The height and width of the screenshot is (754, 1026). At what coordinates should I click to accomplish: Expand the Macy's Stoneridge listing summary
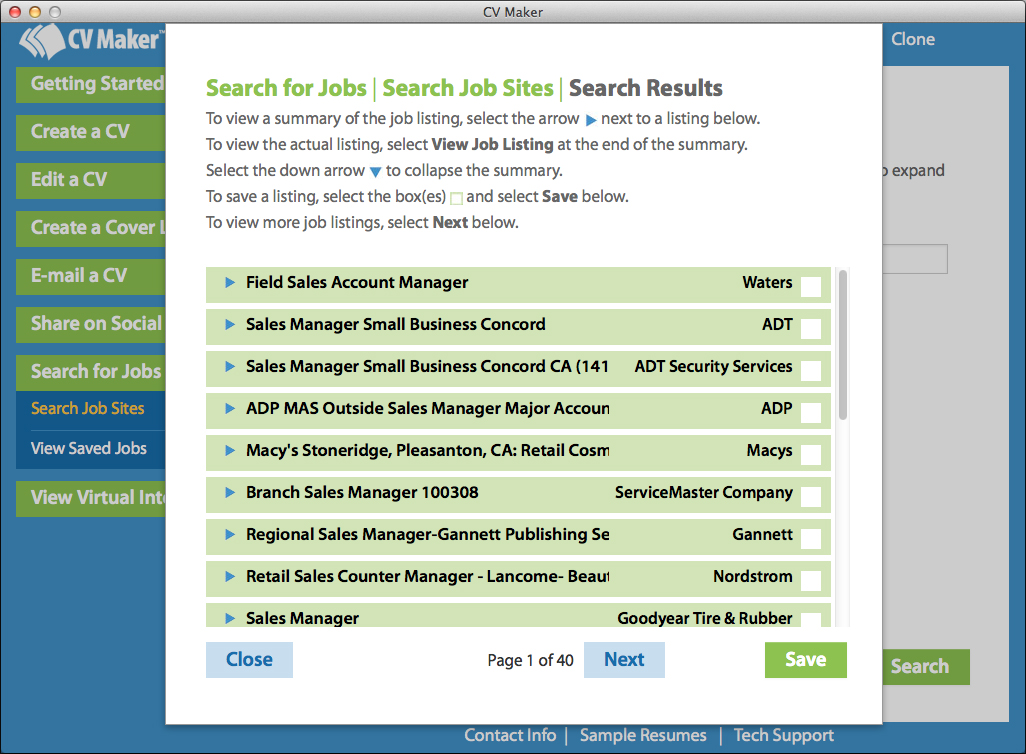tap(228, 451)
